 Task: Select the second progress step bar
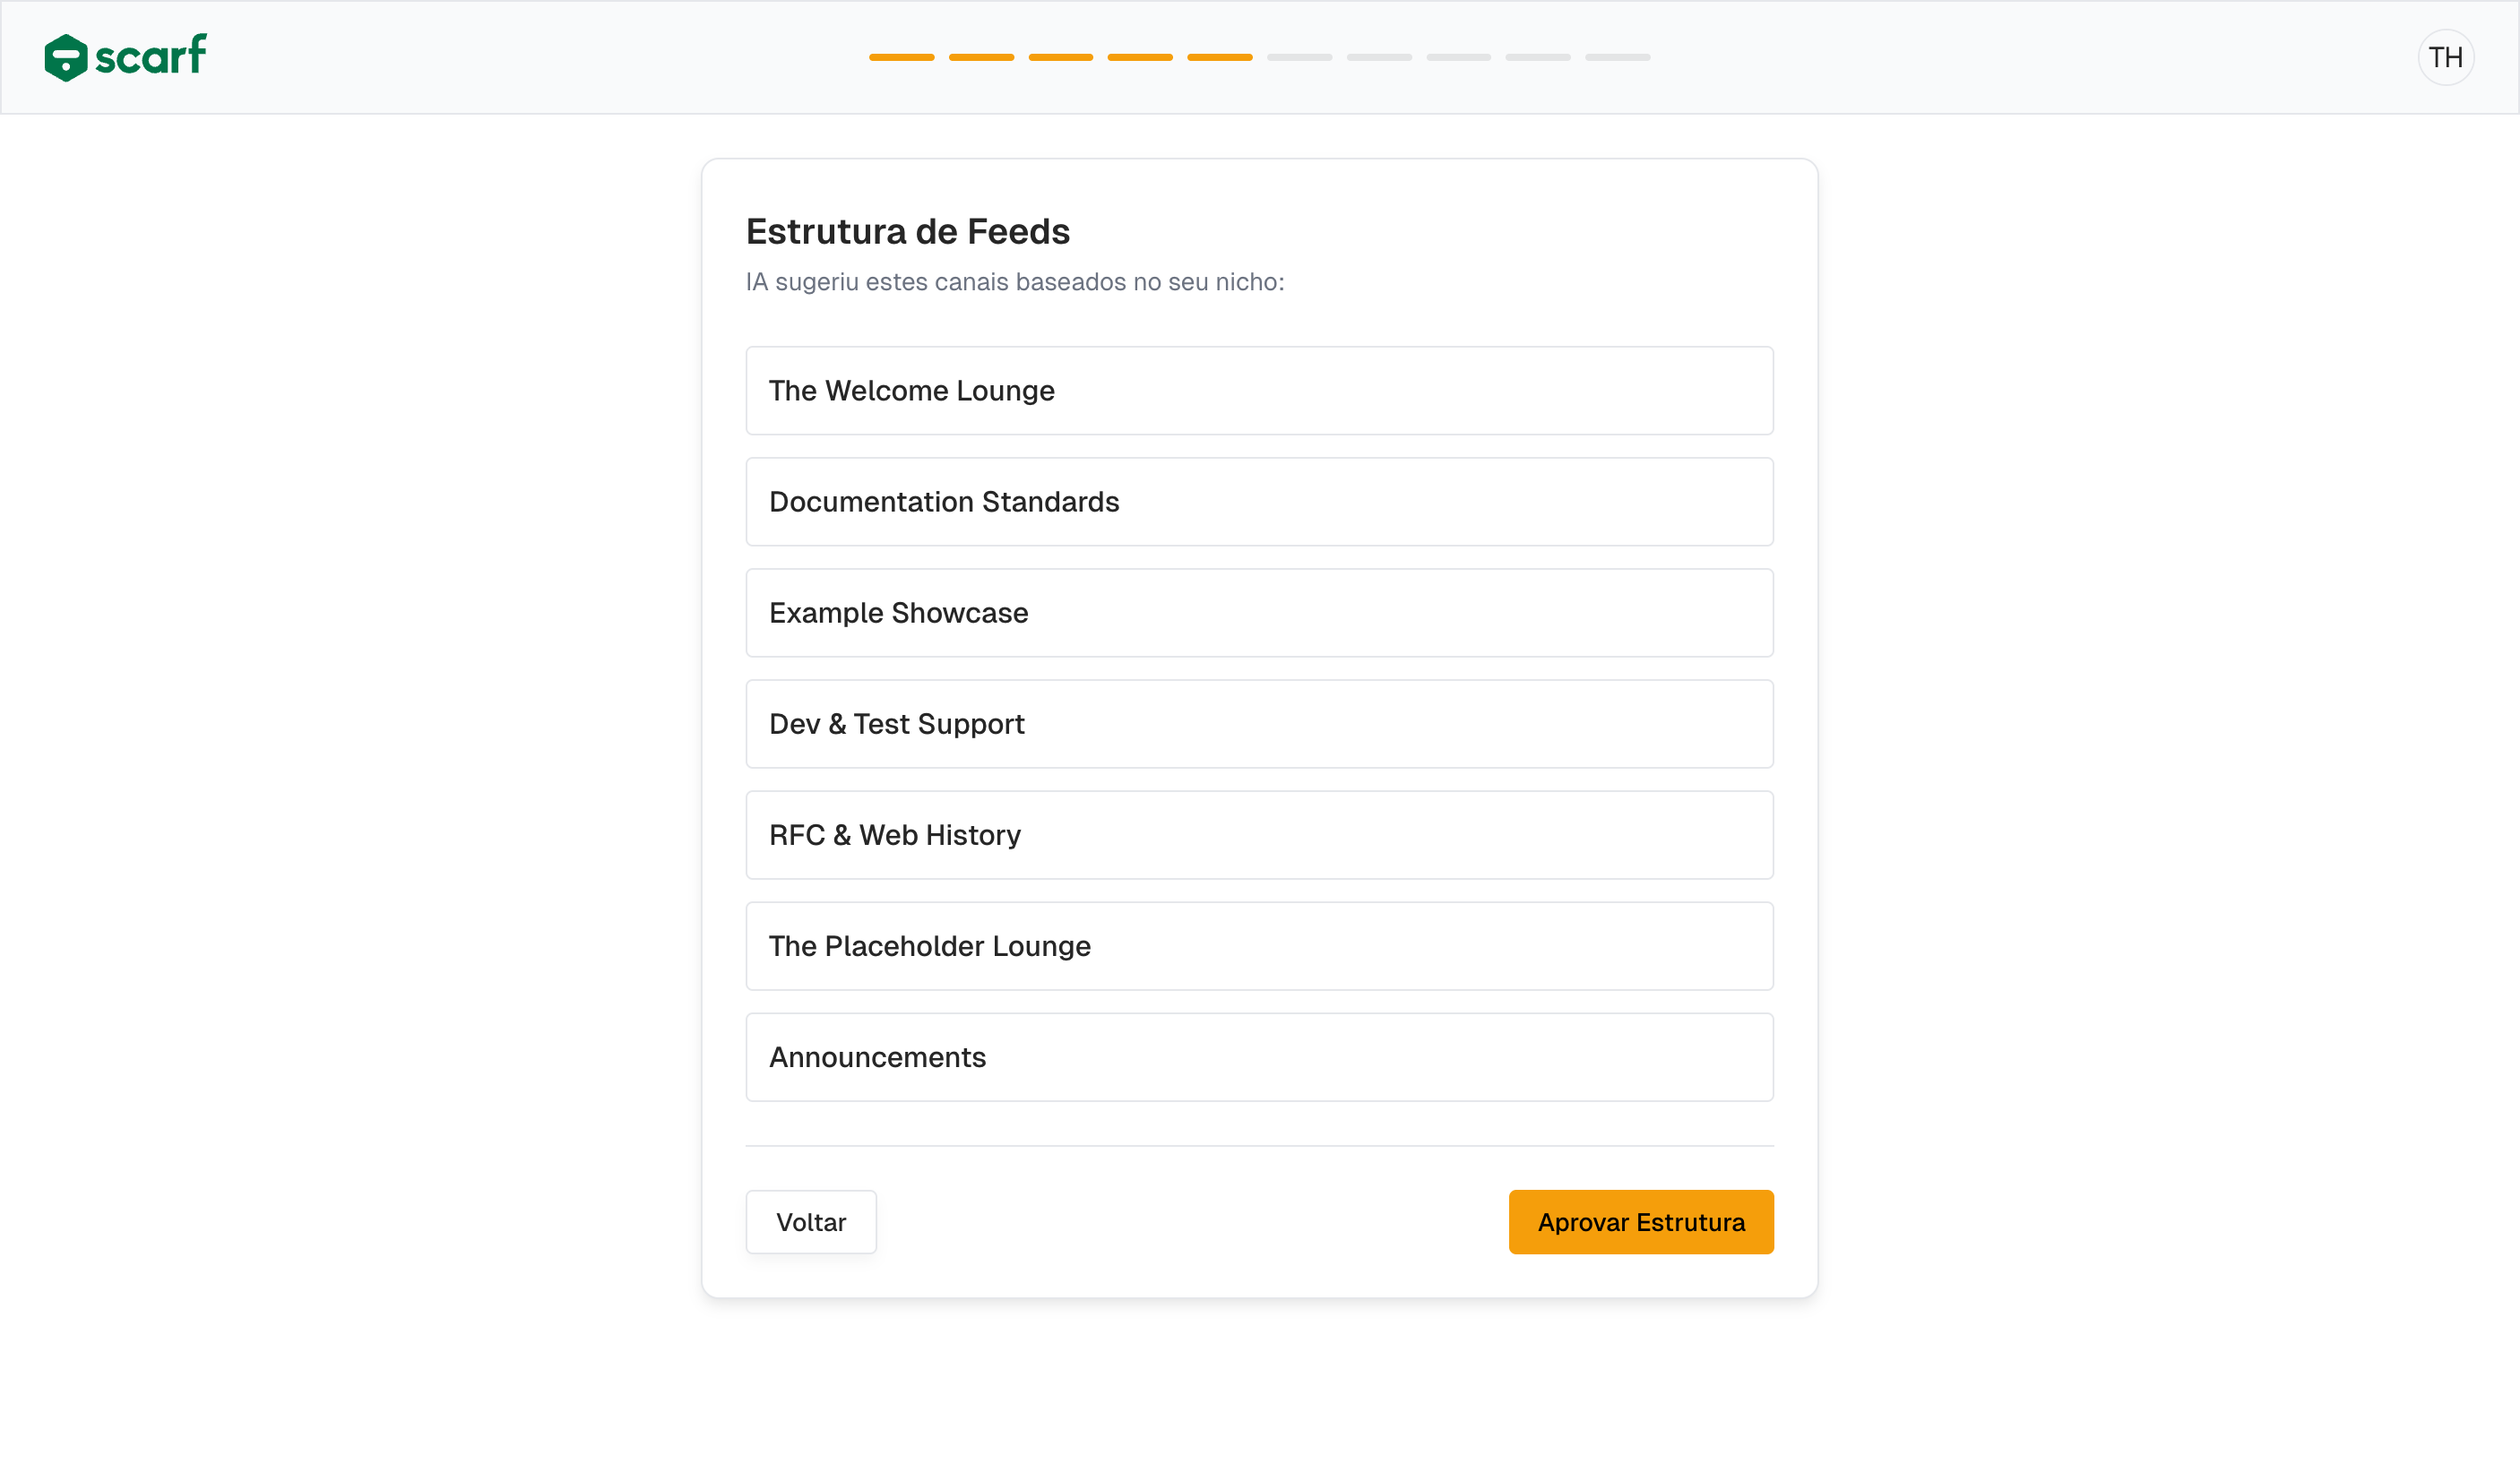(x=981, y=57)
